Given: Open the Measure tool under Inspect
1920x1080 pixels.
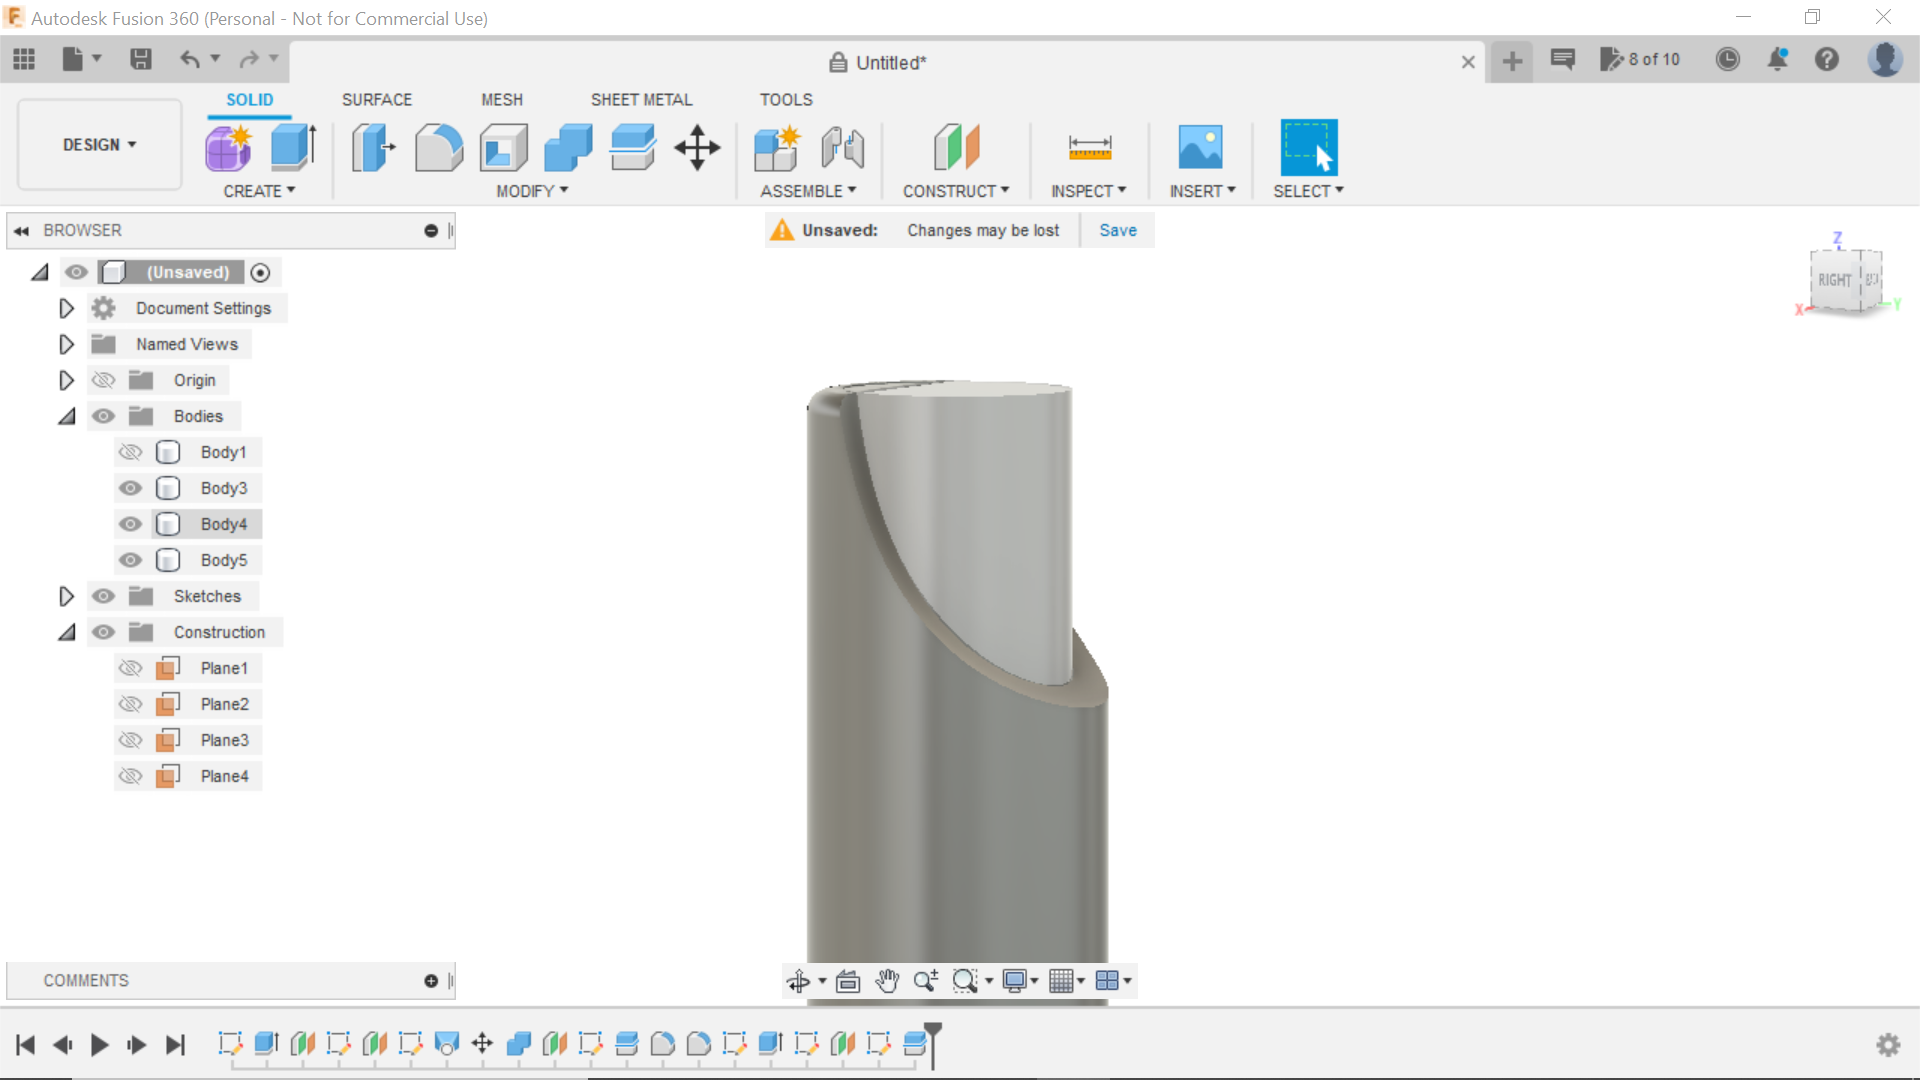Looking at the screenshot, I should coord(1090,147).
